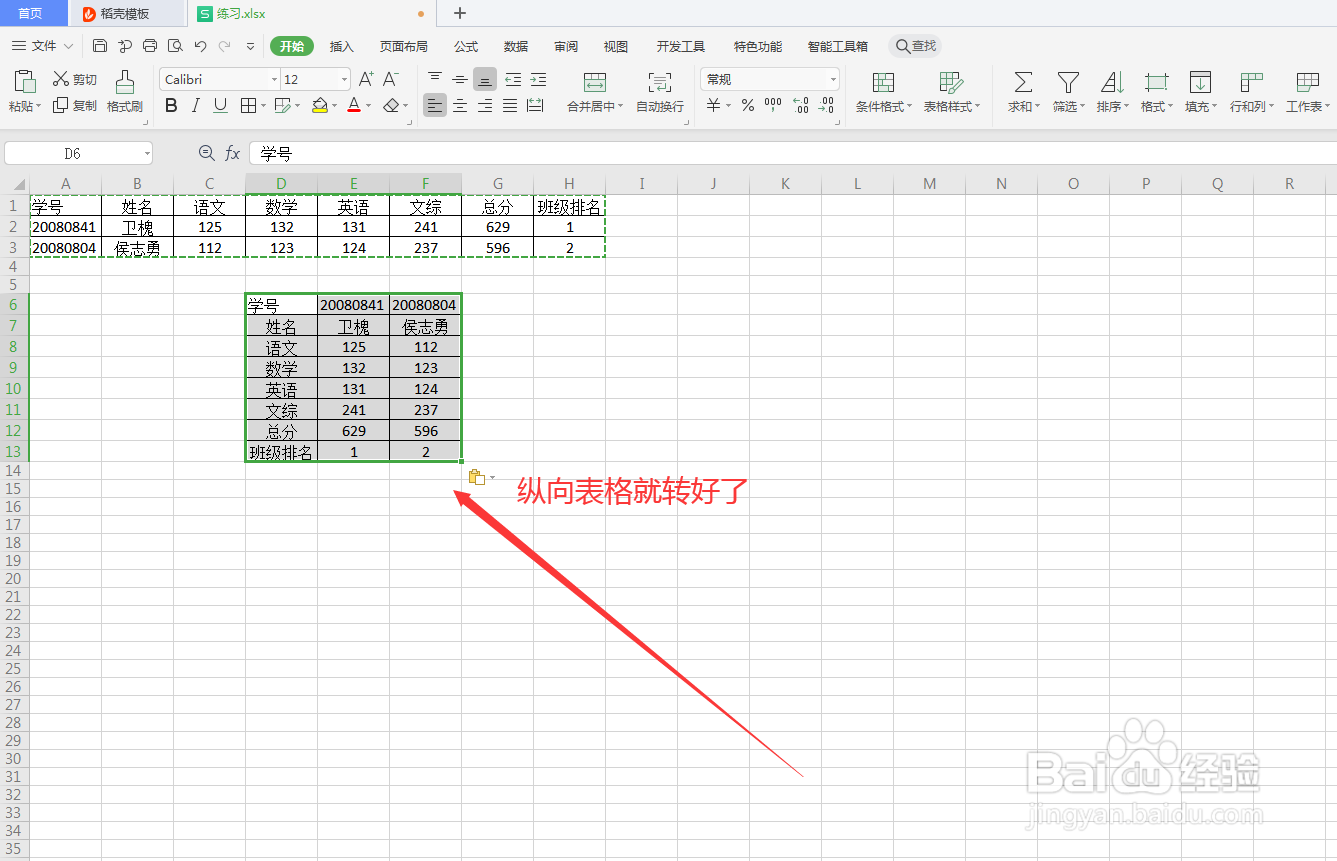
Task: Click the Increase Indent icon
Action: click(x=538, y=79)
